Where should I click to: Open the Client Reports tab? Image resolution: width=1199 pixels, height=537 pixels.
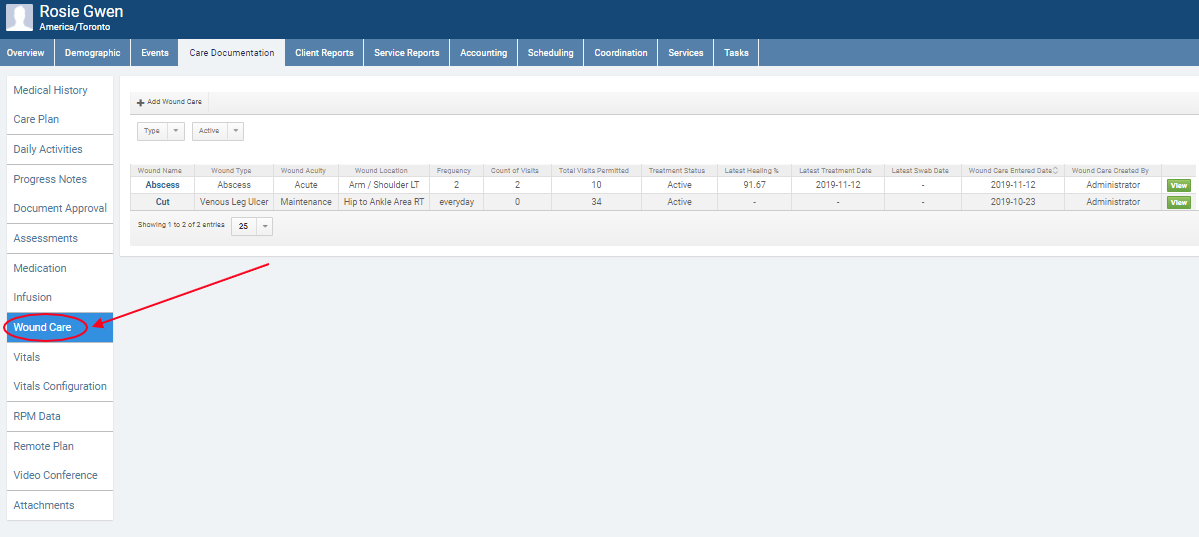tap(324, 53)
